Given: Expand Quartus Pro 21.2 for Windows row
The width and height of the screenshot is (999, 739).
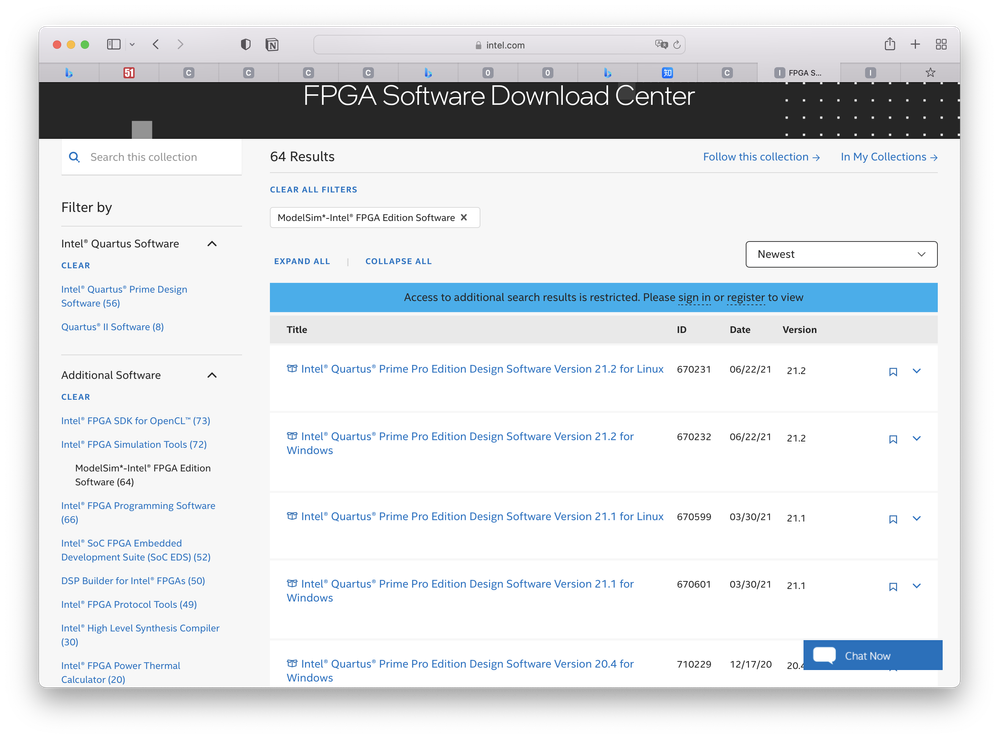Looking at the screenshot, I should point(916,438).
